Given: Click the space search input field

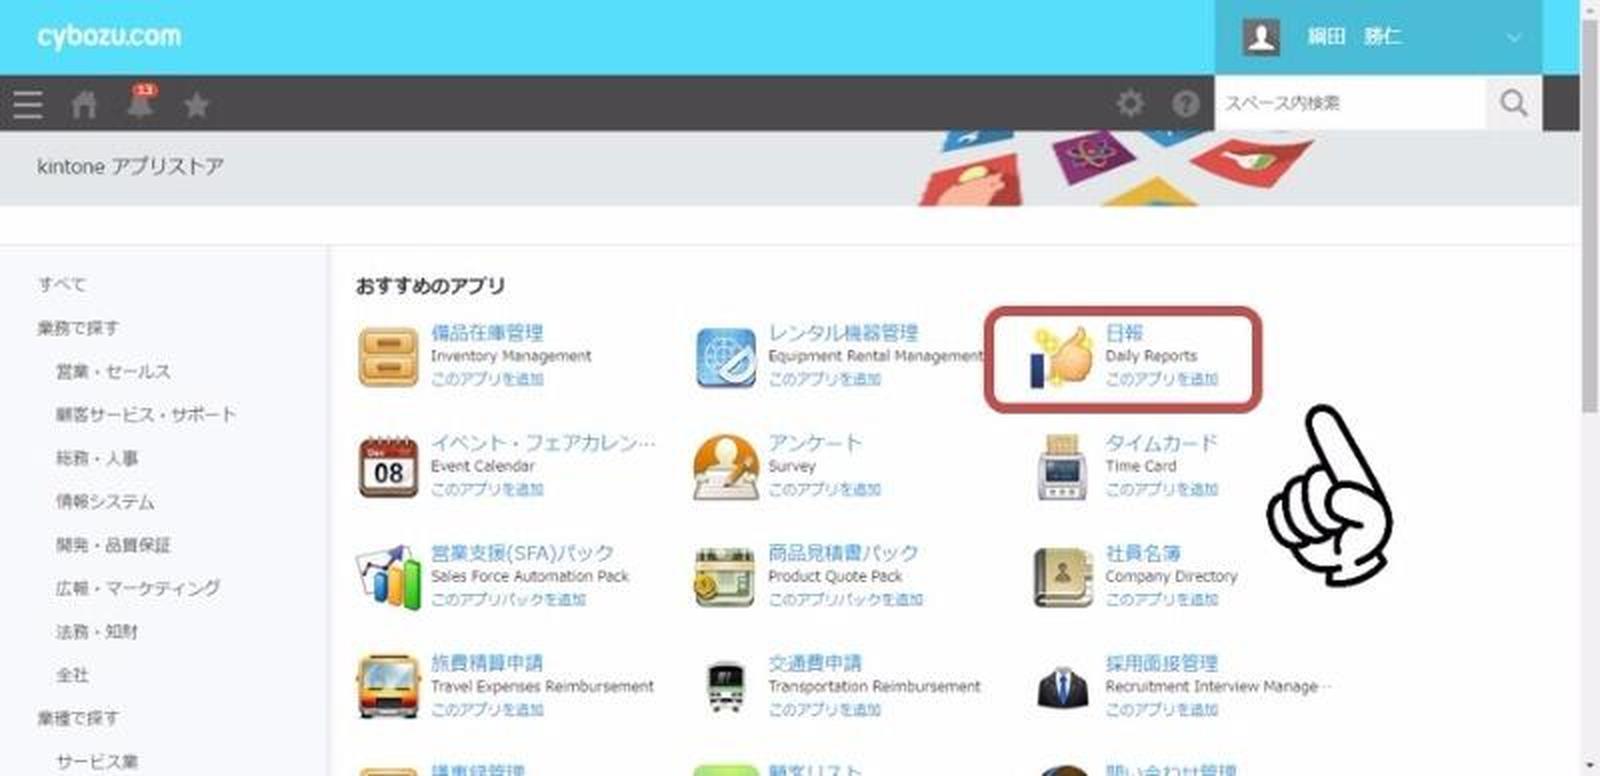Looking at the screenshot, I should (1348, 103).
